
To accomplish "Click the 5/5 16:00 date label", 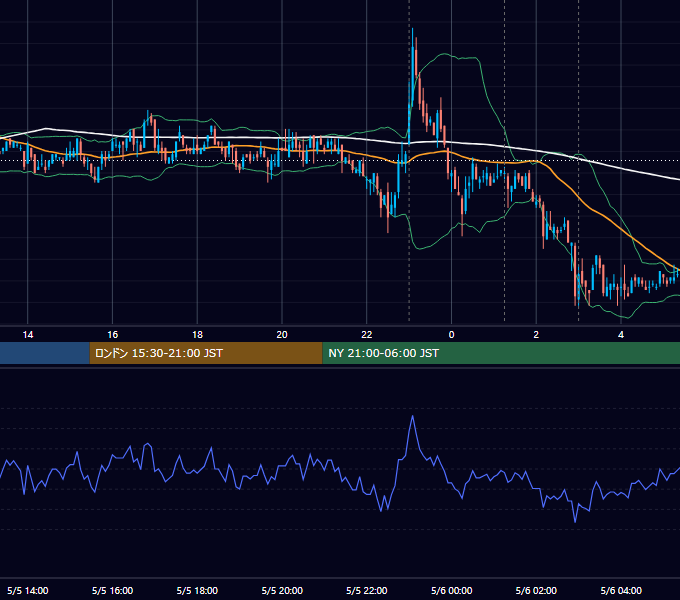I will (112, 590).
